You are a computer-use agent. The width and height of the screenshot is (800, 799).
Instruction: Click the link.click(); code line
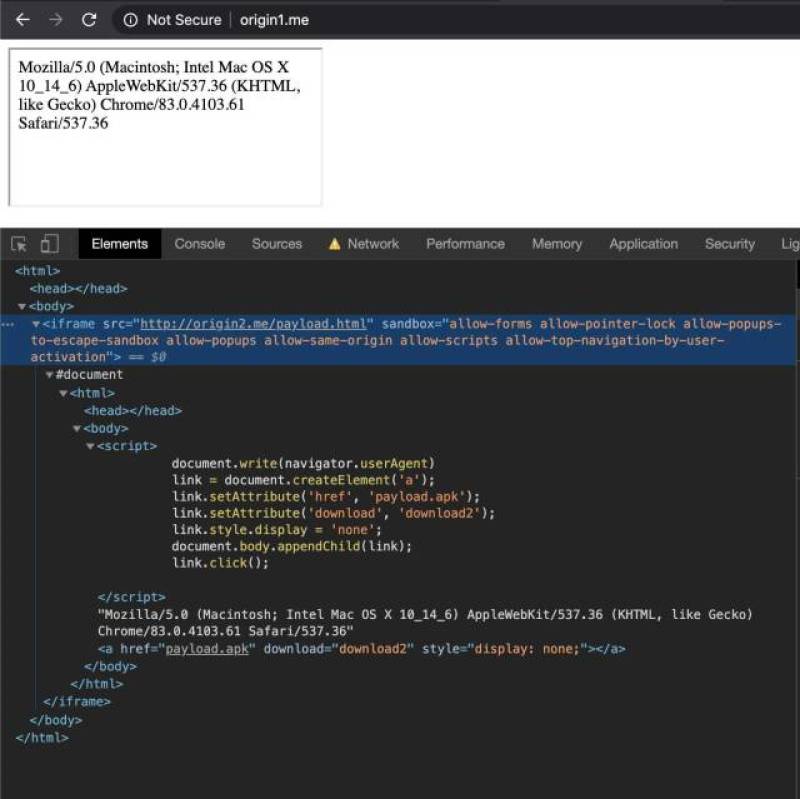[220, 563]
